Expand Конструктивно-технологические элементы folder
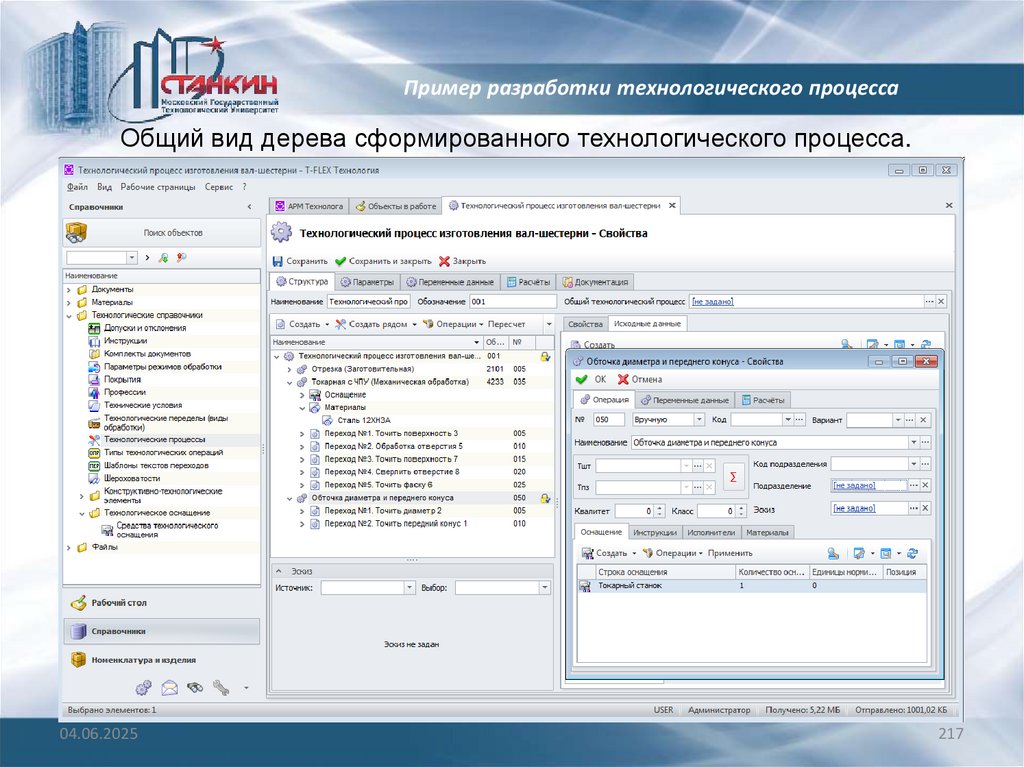1024x767 pixels. 82,496
